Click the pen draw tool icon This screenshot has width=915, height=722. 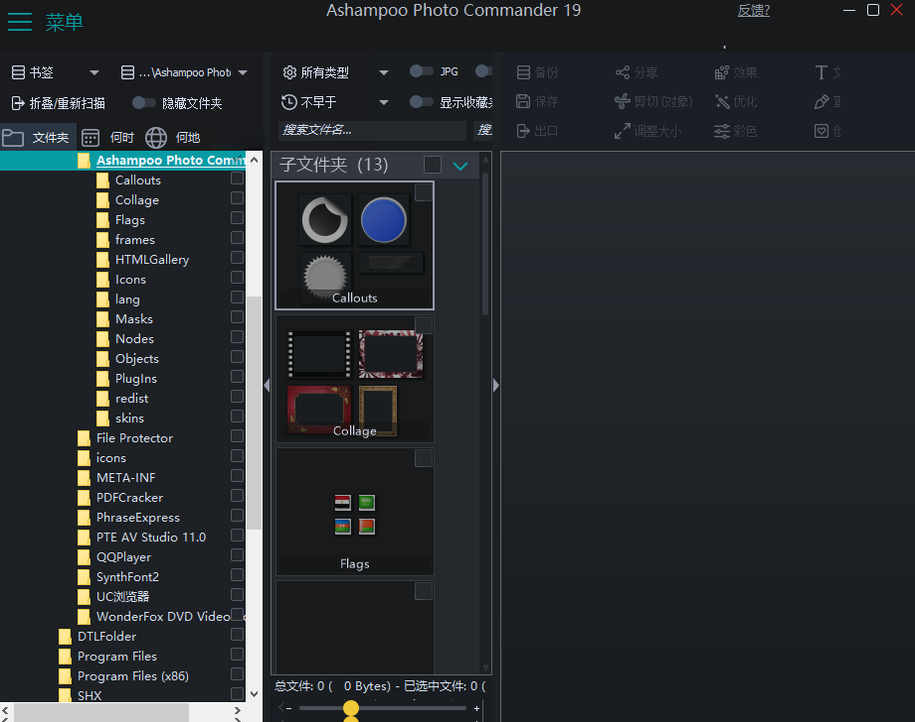822,102
